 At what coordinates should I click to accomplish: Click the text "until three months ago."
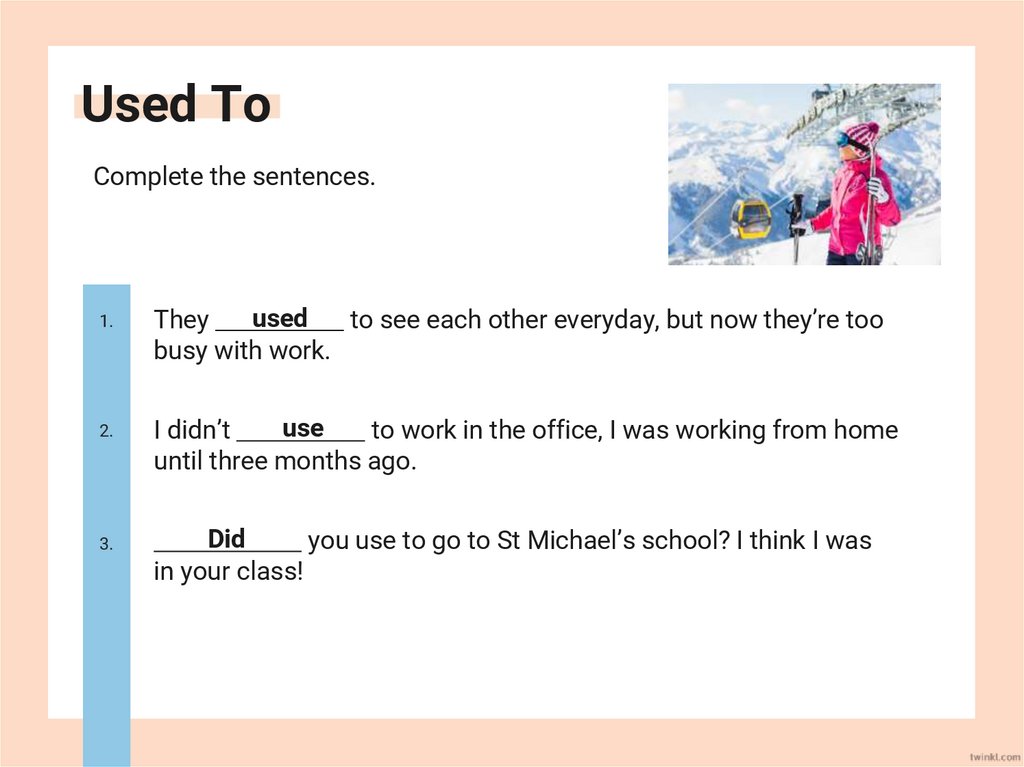(x=284, y=462)
